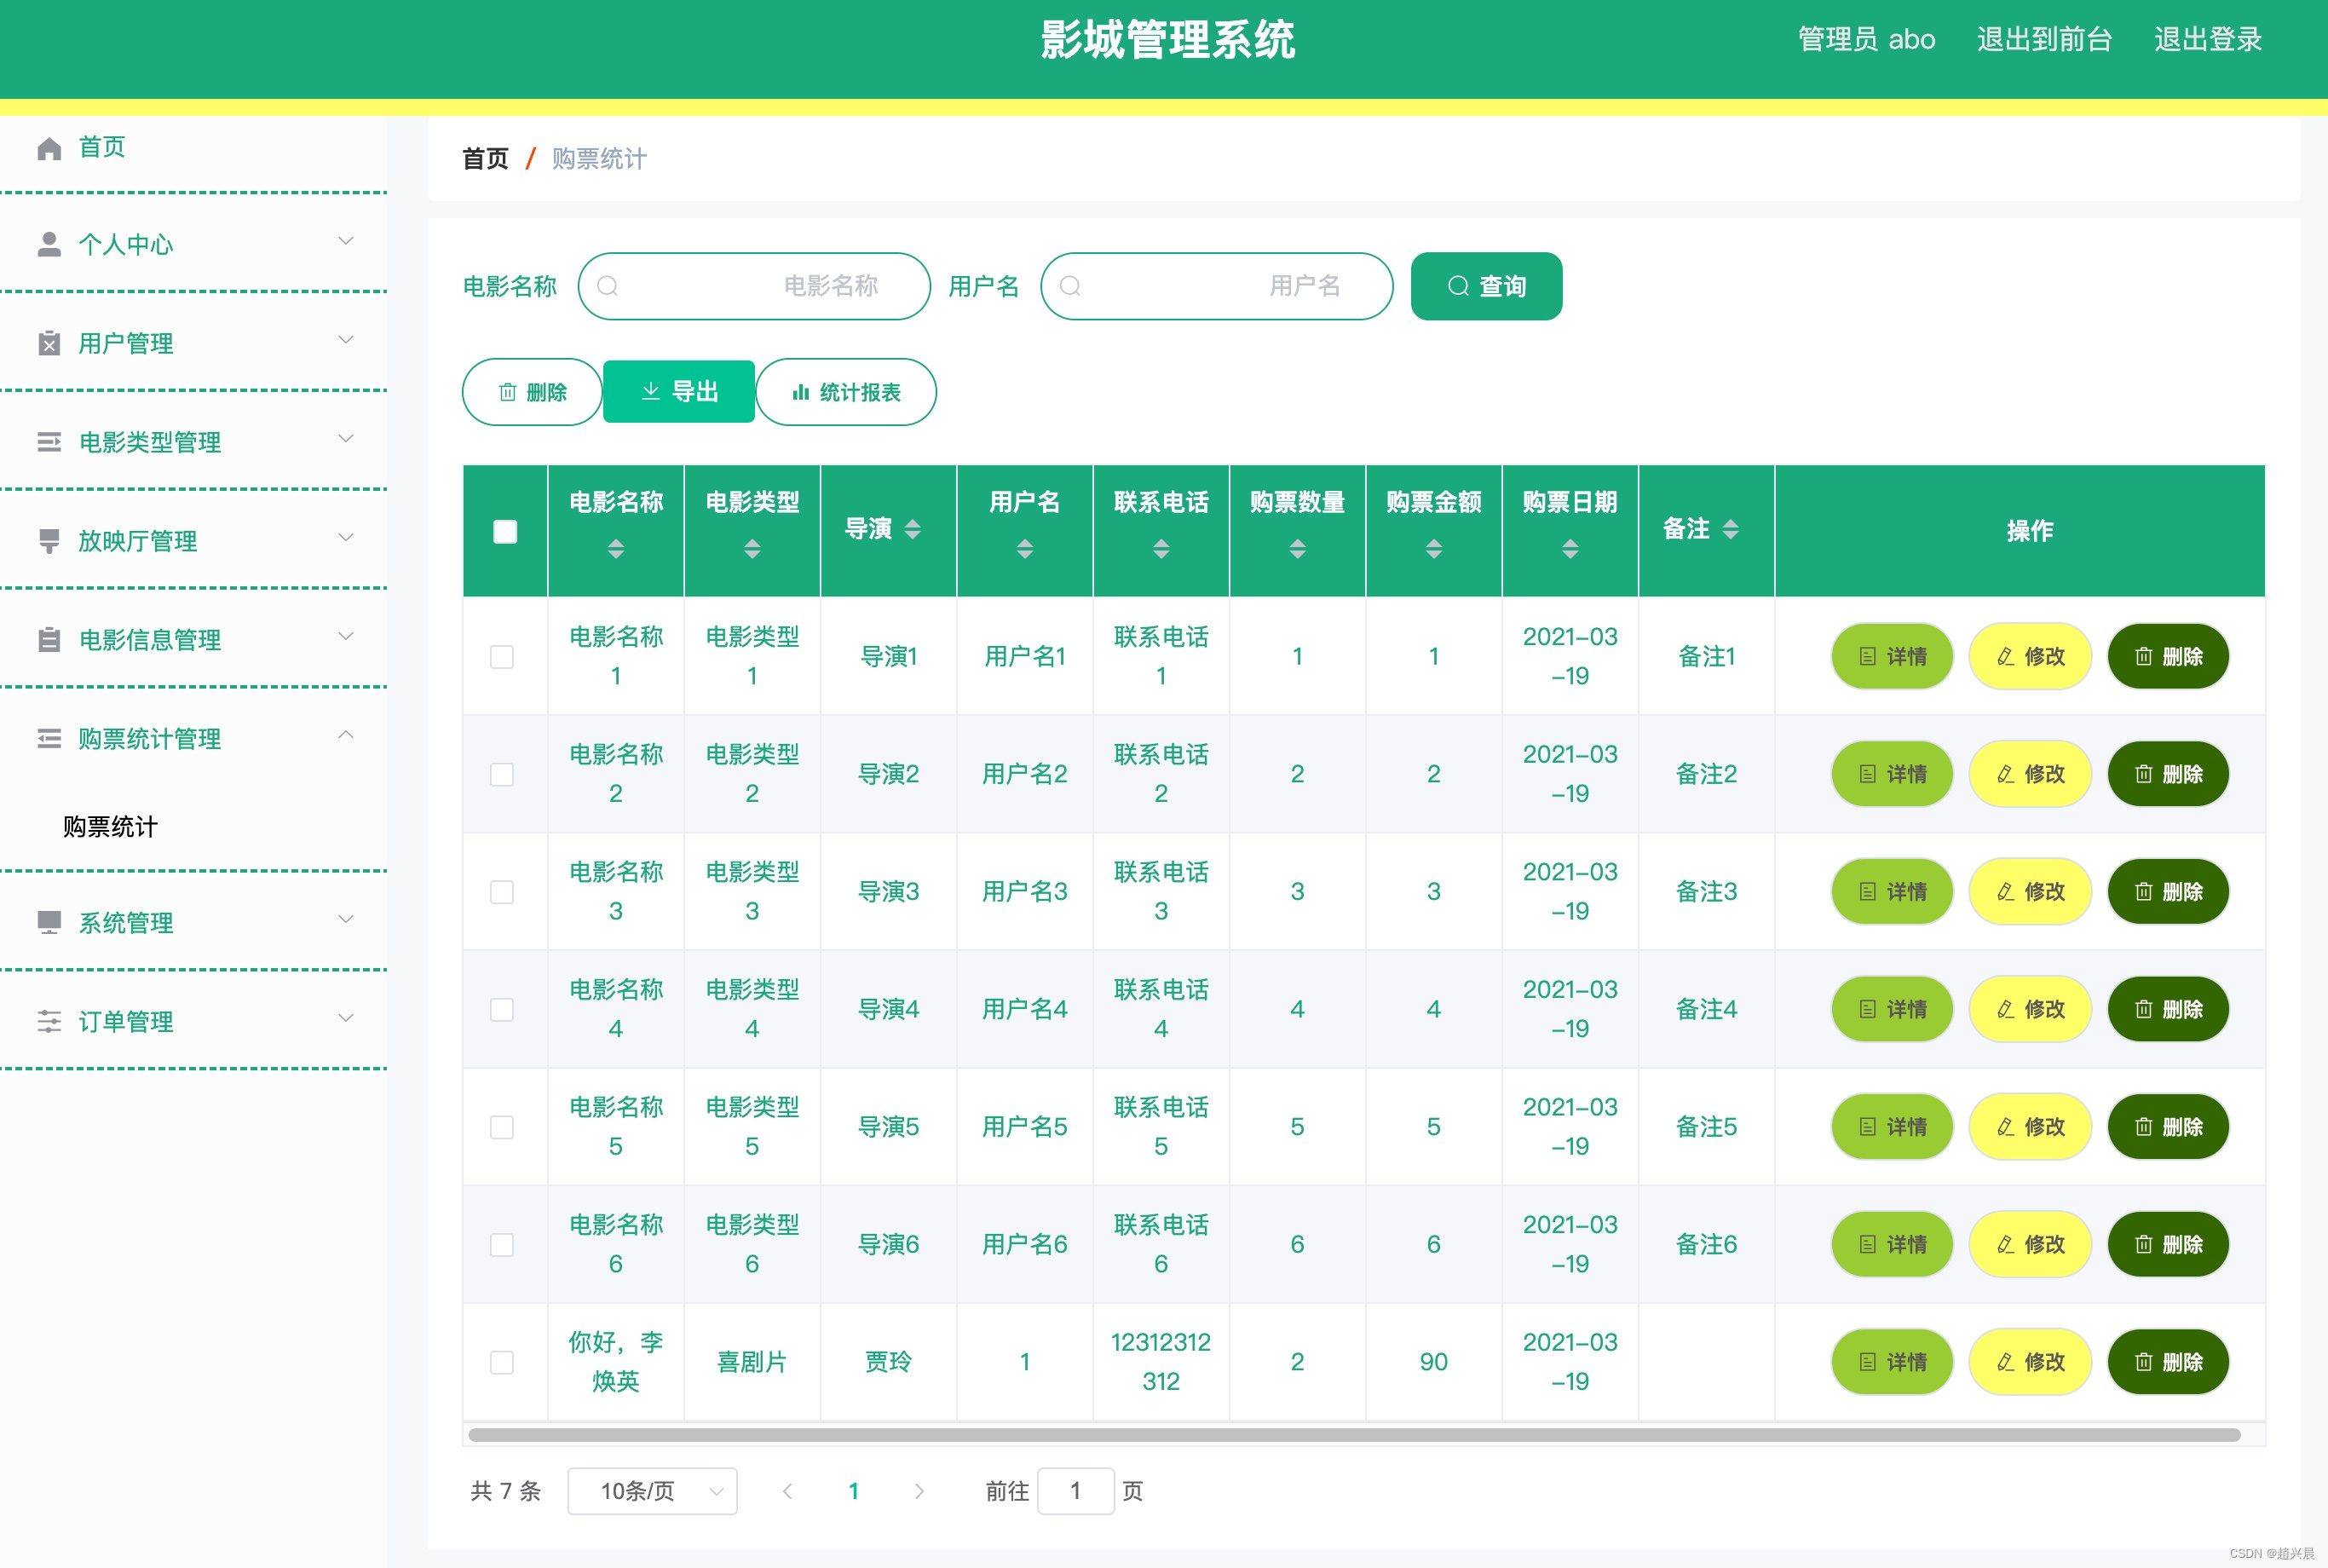Click 修改 for row 电影名称2
This screenshot has width=2328, height=1568.
[x=2030, y=774]
